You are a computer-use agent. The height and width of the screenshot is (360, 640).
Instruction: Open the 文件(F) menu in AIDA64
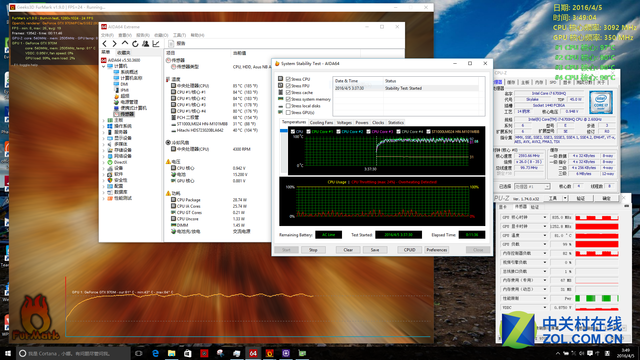pos(107,35)
